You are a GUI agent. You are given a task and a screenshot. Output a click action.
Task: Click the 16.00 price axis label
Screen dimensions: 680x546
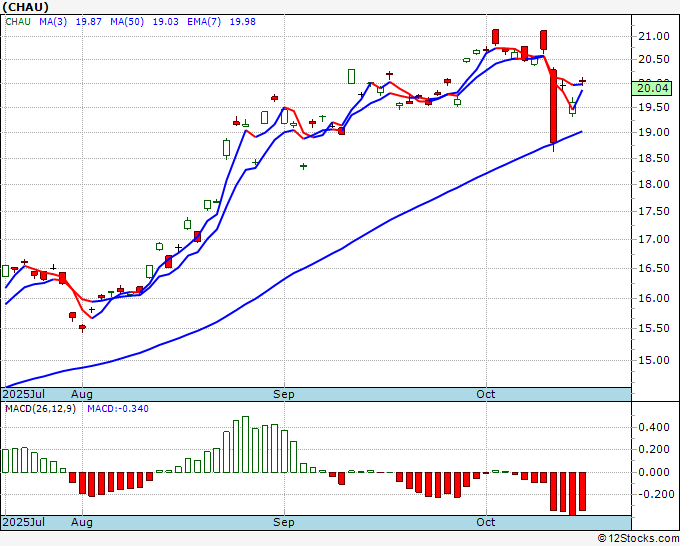click(x=654, y=298)
